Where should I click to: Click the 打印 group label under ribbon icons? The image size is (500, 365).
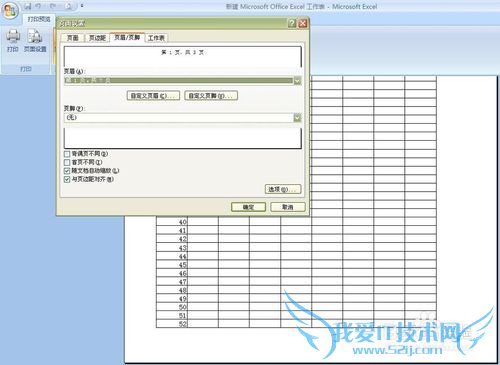(26, 69)
